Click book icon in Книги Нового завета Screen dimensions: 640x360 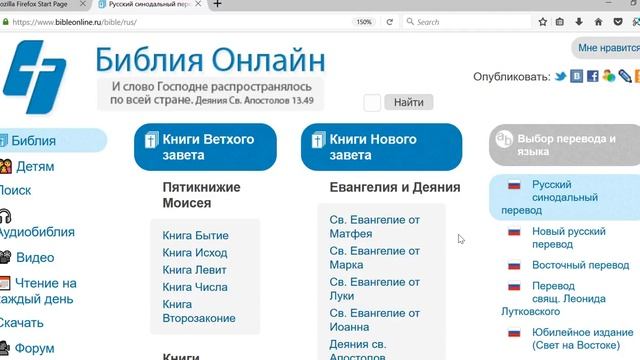tap(318, 140)
